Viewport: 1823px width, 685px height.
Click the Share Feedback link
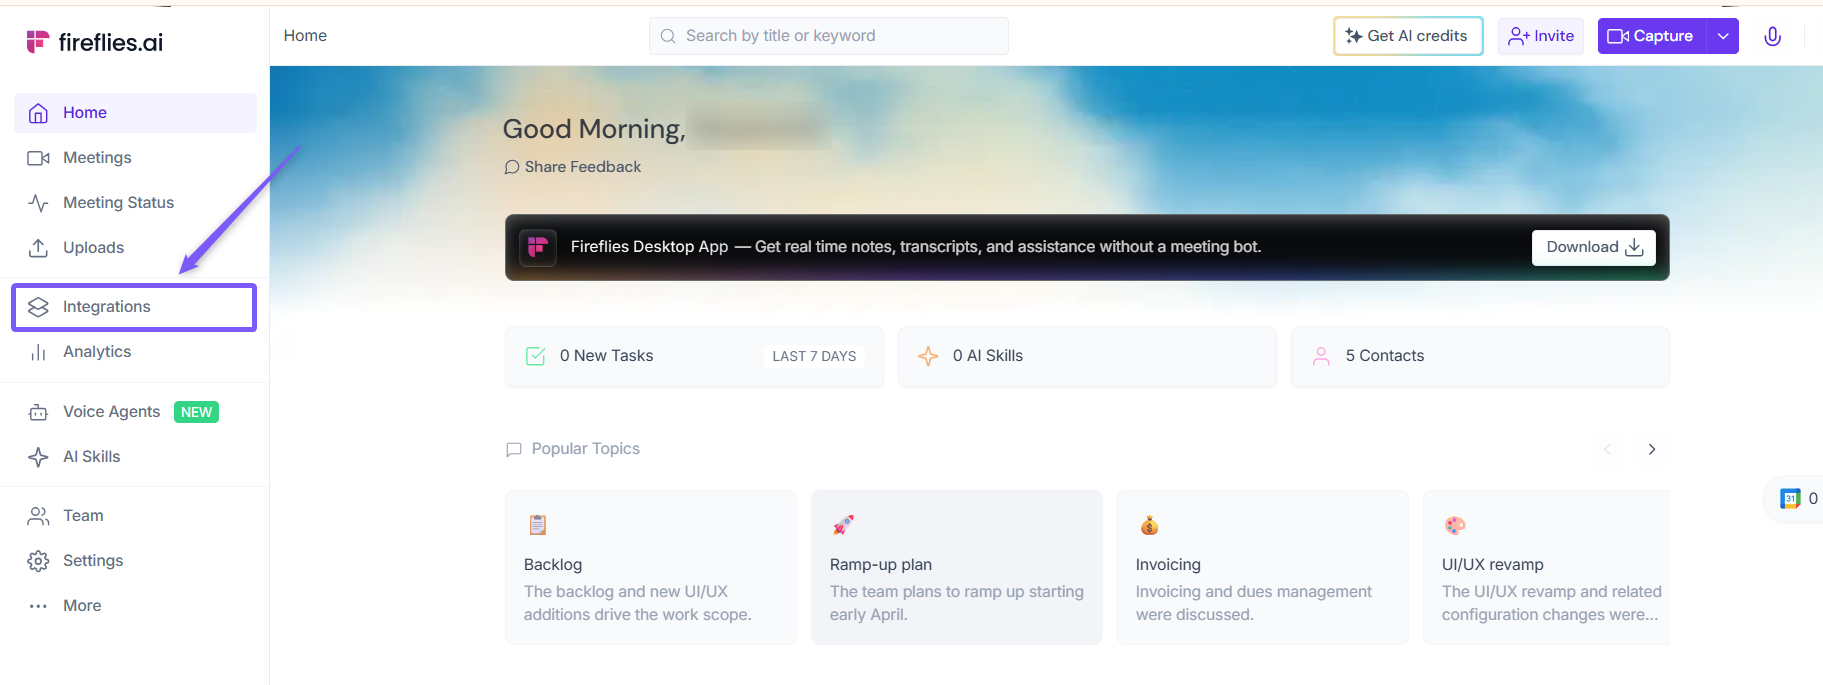[582, 167]
